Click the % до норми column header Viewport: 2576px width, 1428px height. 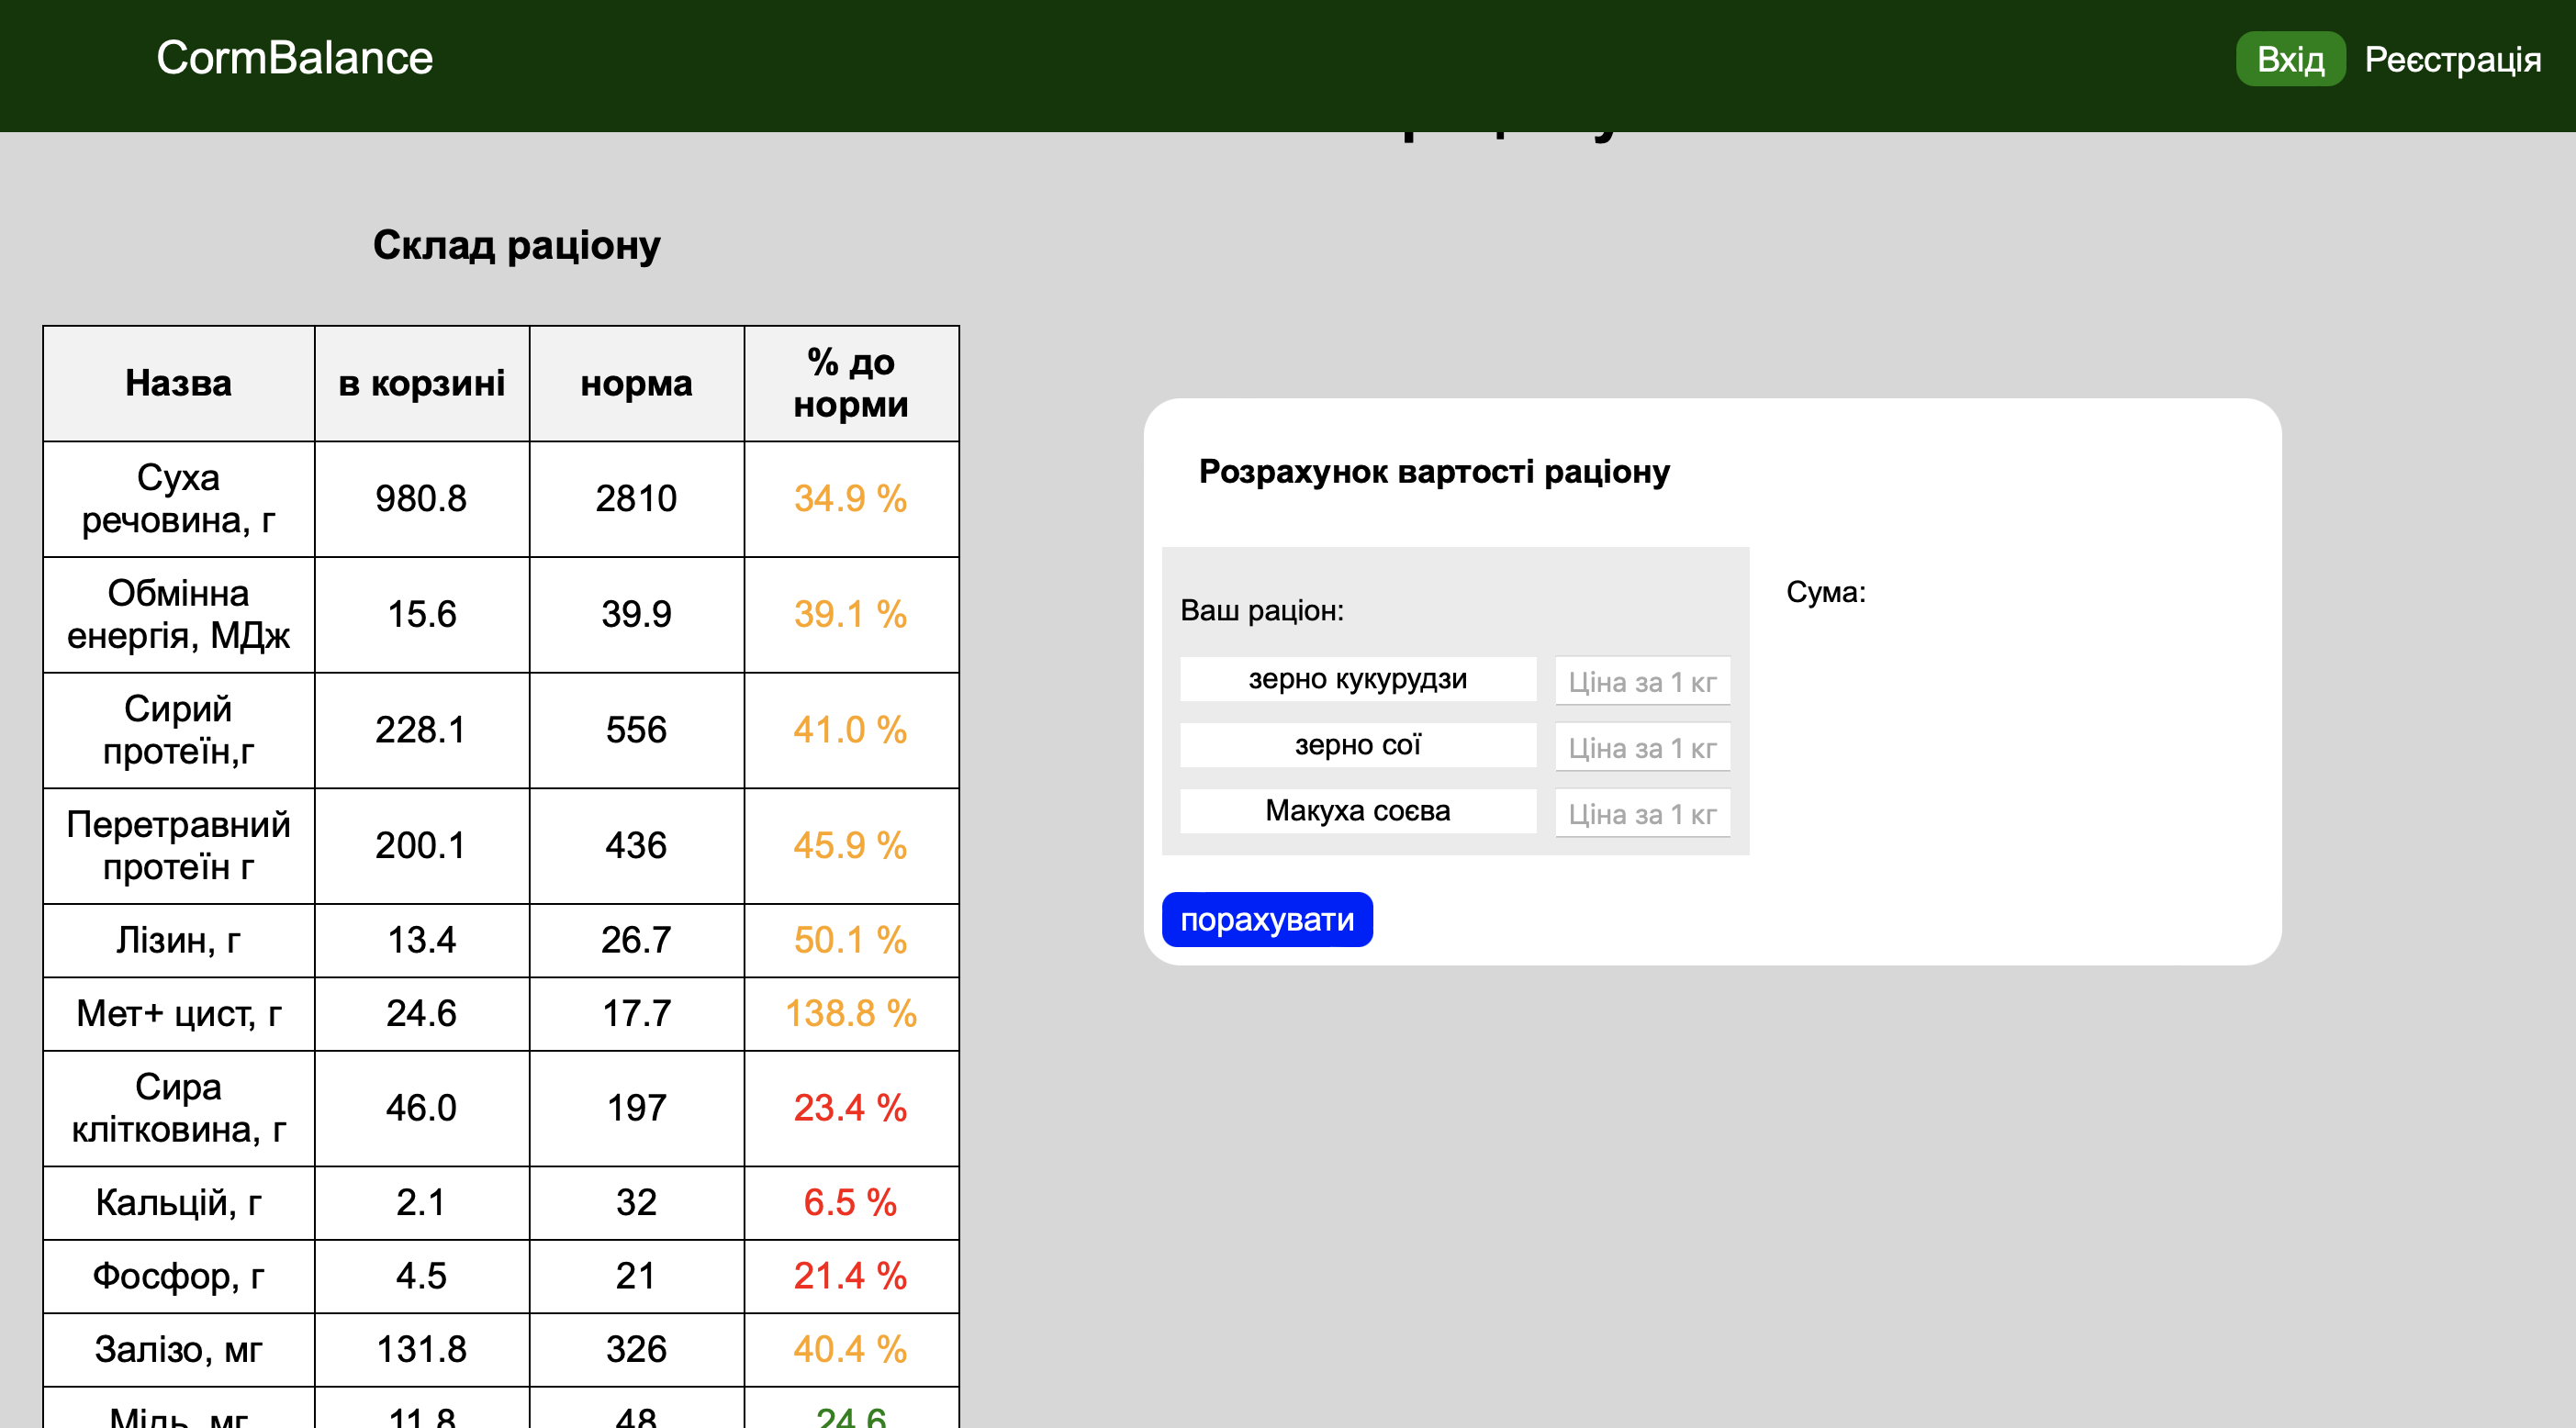pos(850,384)
